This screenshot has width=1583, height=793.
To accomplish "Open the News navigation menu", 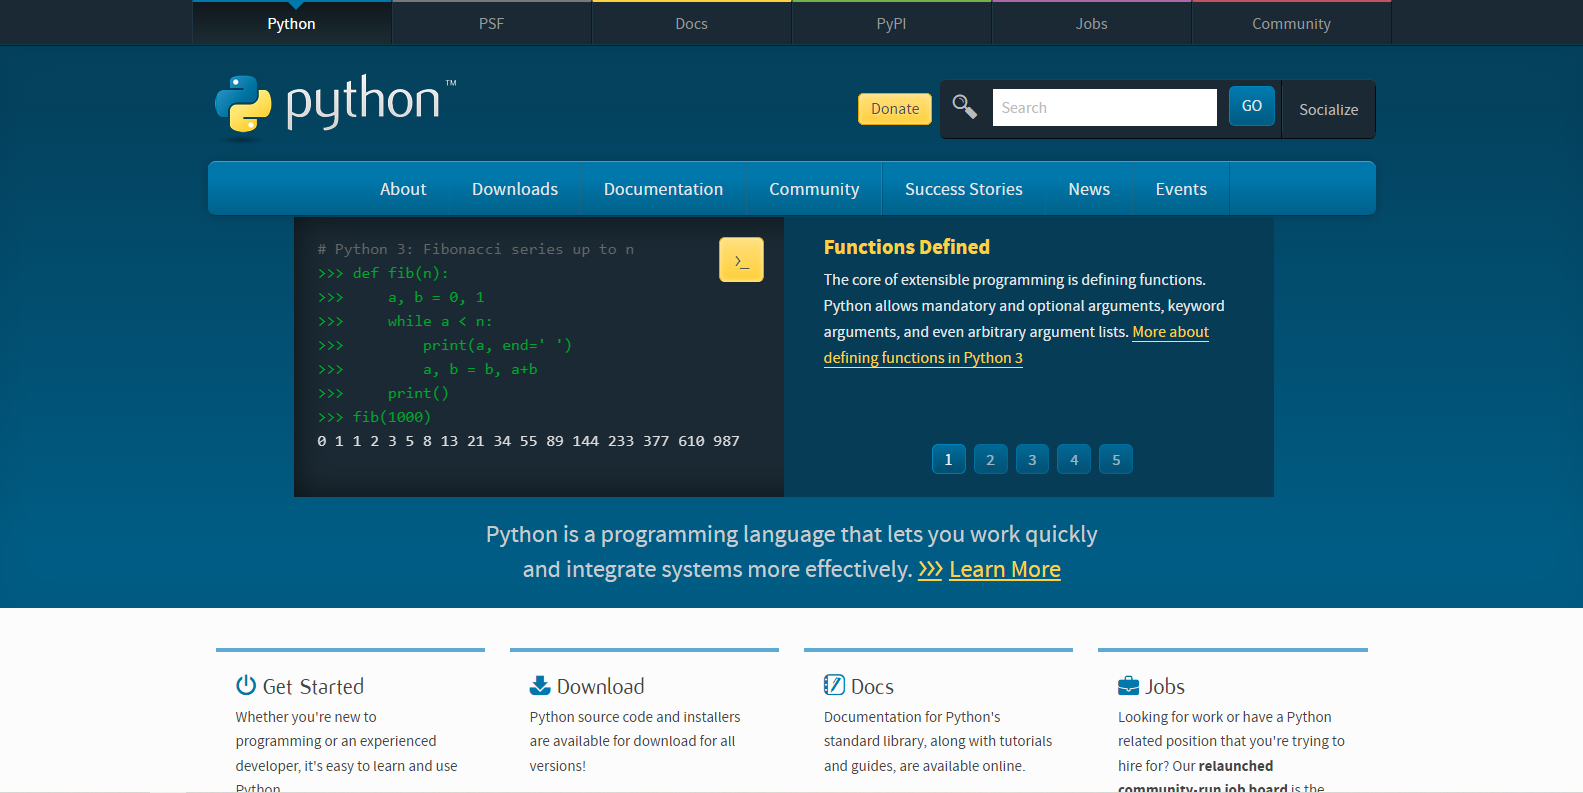I will tap(1089, 189).
